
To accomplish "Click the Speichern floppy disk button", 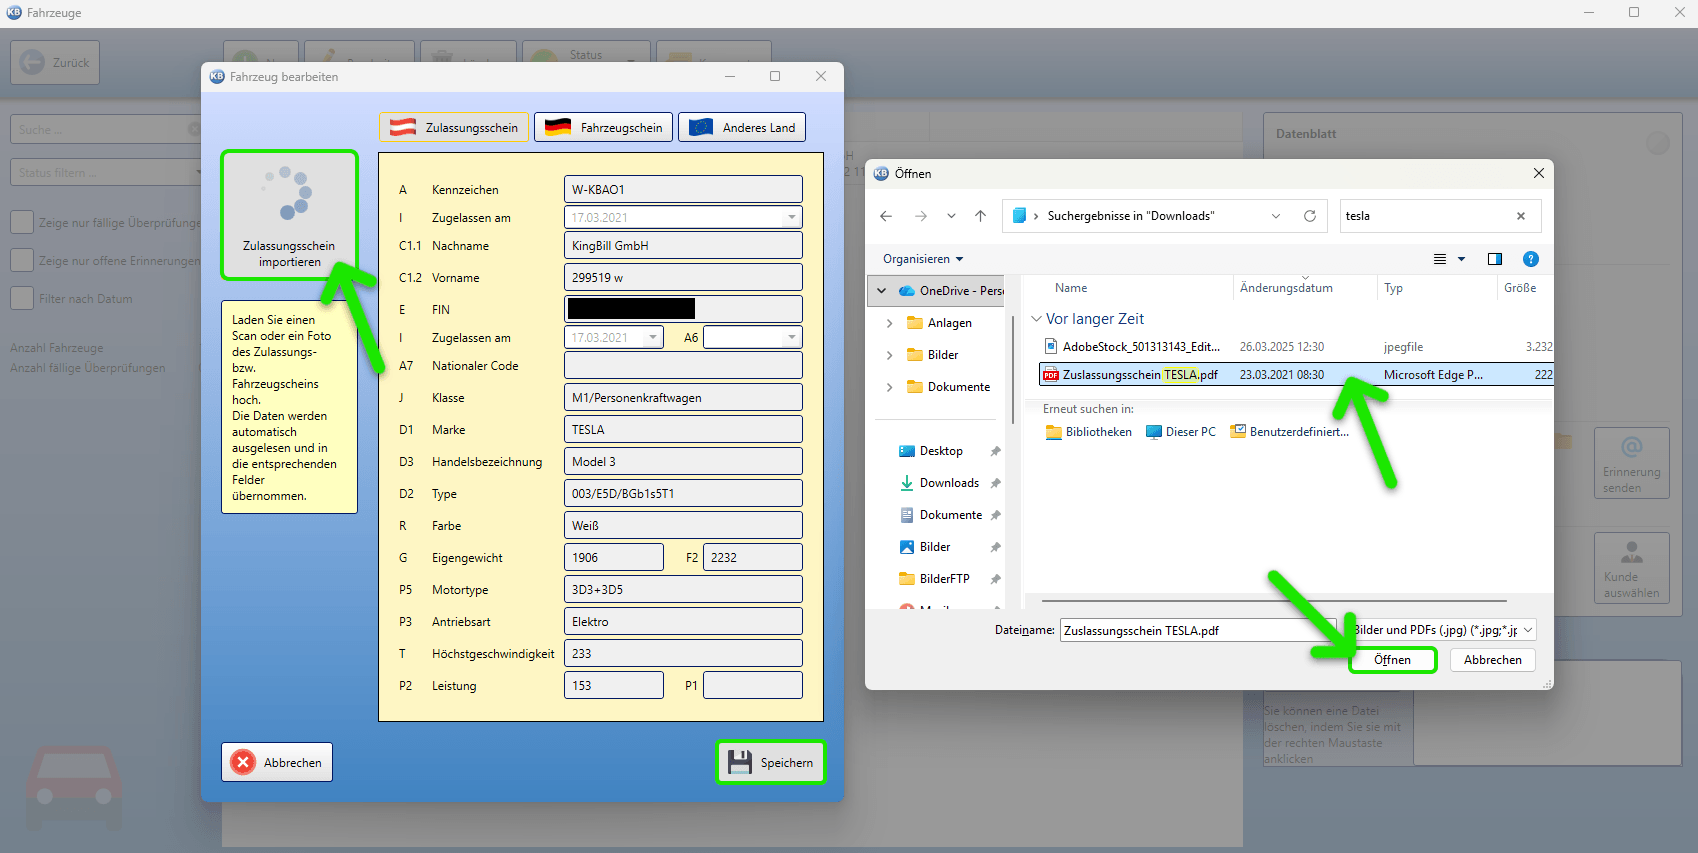I will tap(771, 762).
